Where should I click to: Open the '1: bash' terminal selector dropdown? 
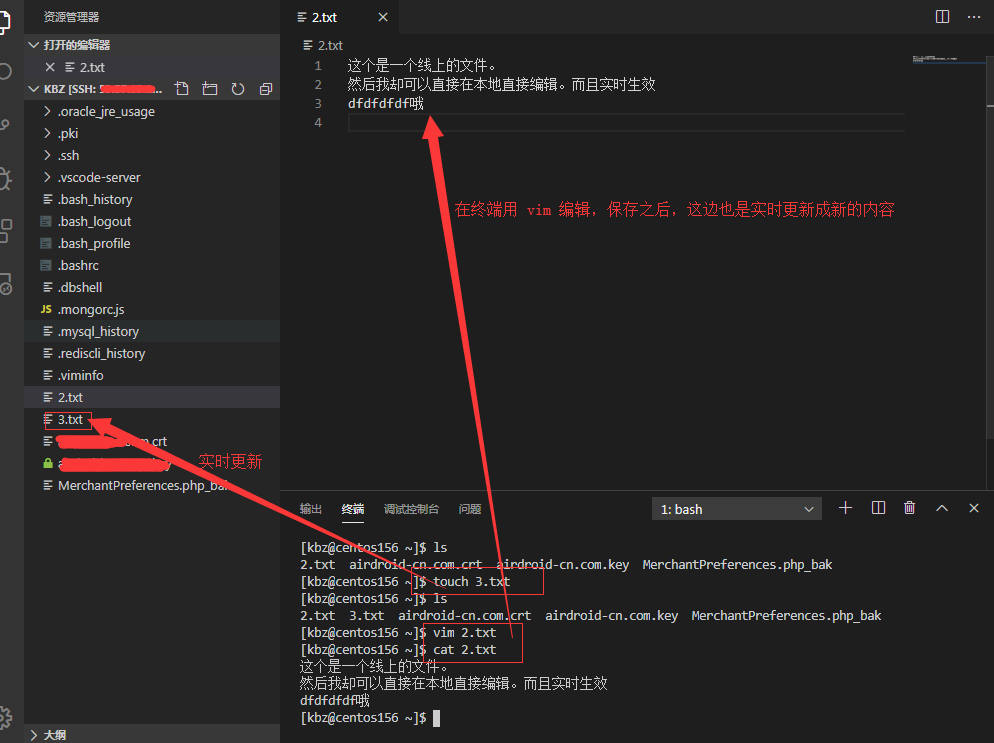pos(737,508)
